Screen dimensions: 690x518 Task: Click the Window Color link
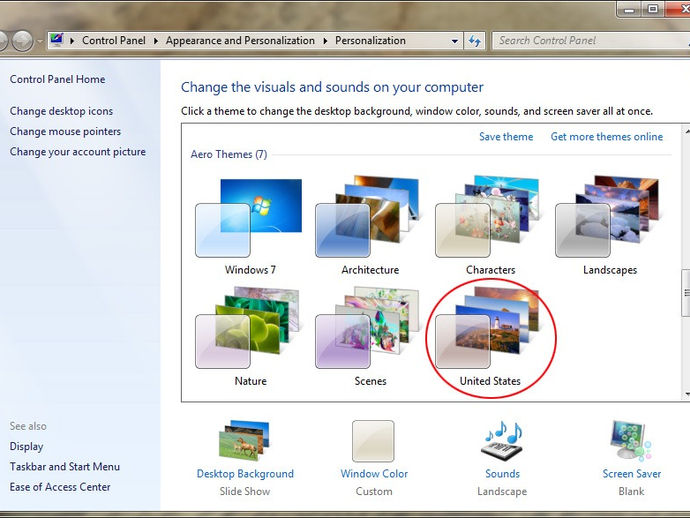pyautogui.click(x=374, y=474)
